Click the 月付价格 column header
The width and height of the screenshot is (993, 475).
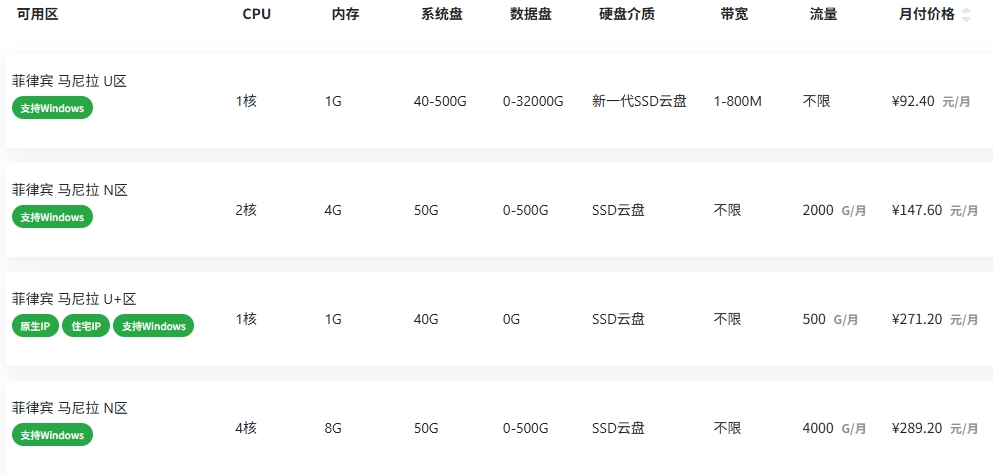click(927, 15)
